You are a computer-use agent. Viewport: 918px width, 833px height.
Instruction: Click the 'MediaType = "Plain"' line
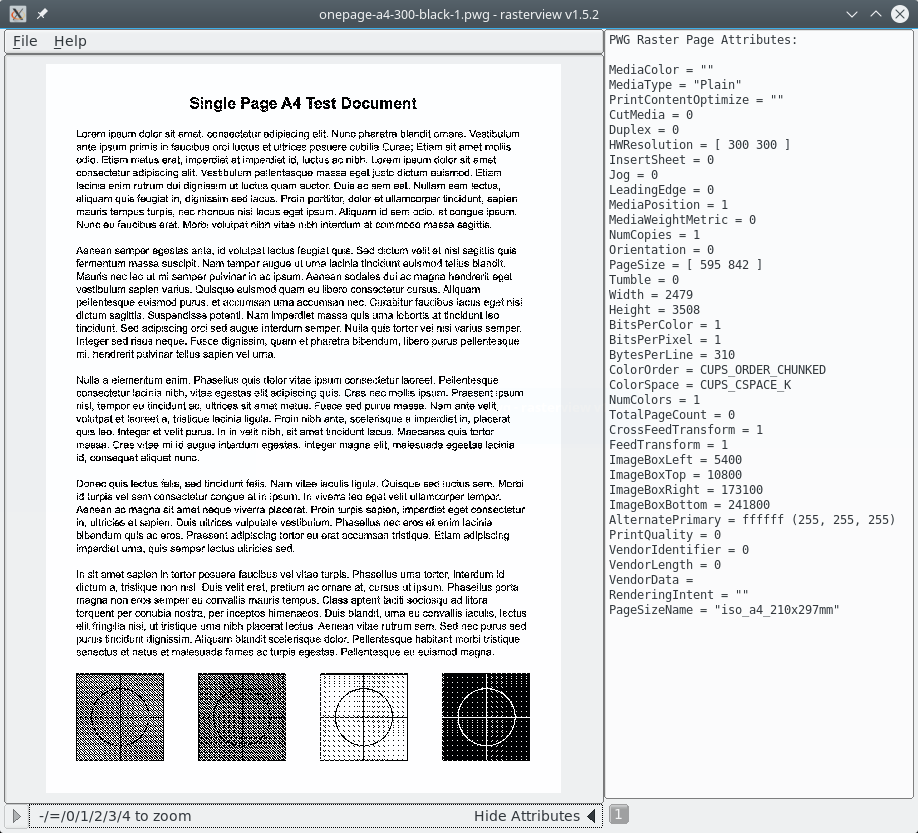[x=675, y=85]
